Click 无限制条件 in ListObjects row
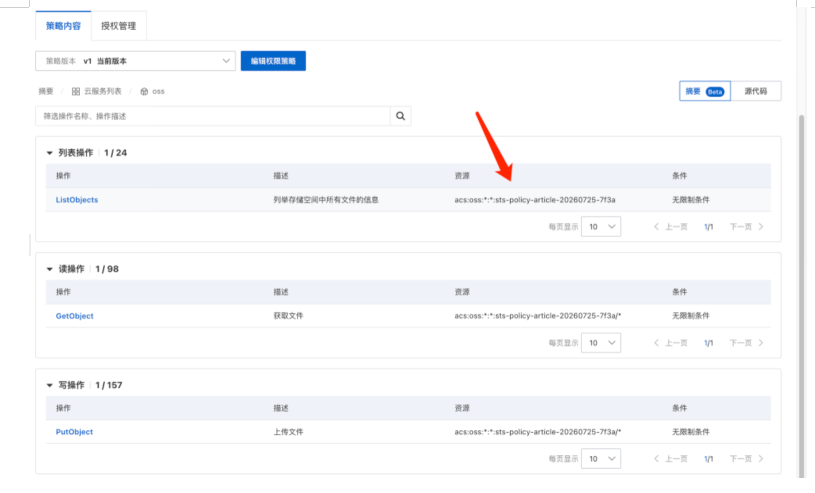 pyautogui.click(x=691, y=200)
